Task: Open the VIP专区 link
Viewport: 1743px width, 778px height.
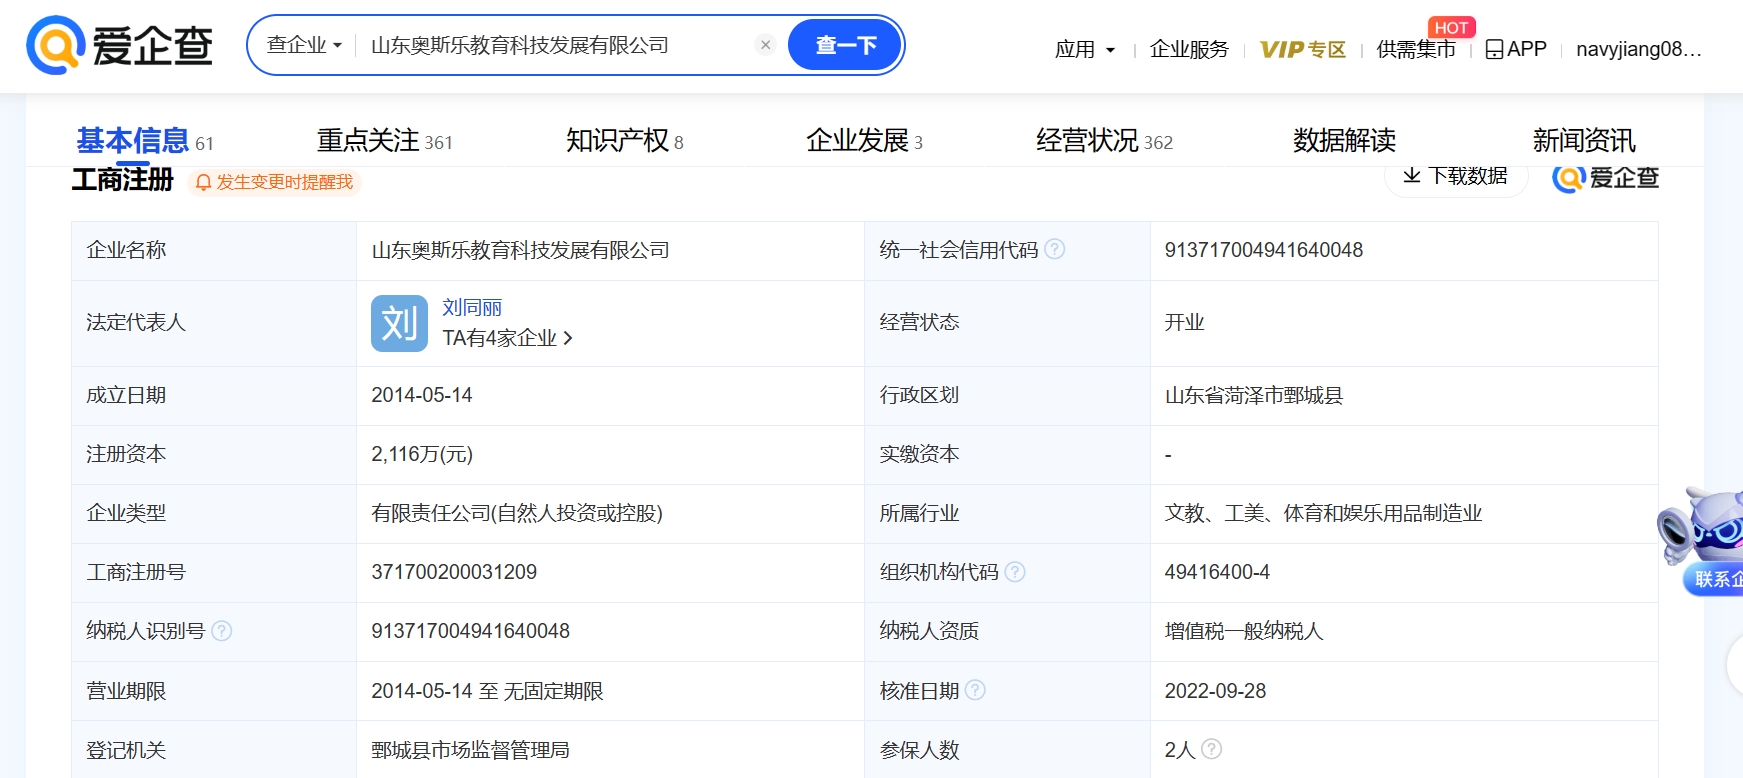Action: pyautogui.click(x=1302, y=49)
